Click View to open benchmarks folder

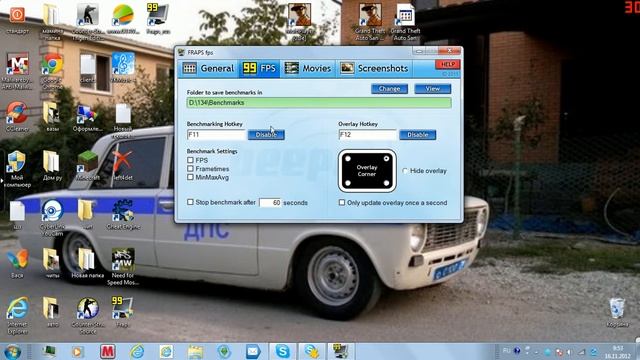coord(433,89)
